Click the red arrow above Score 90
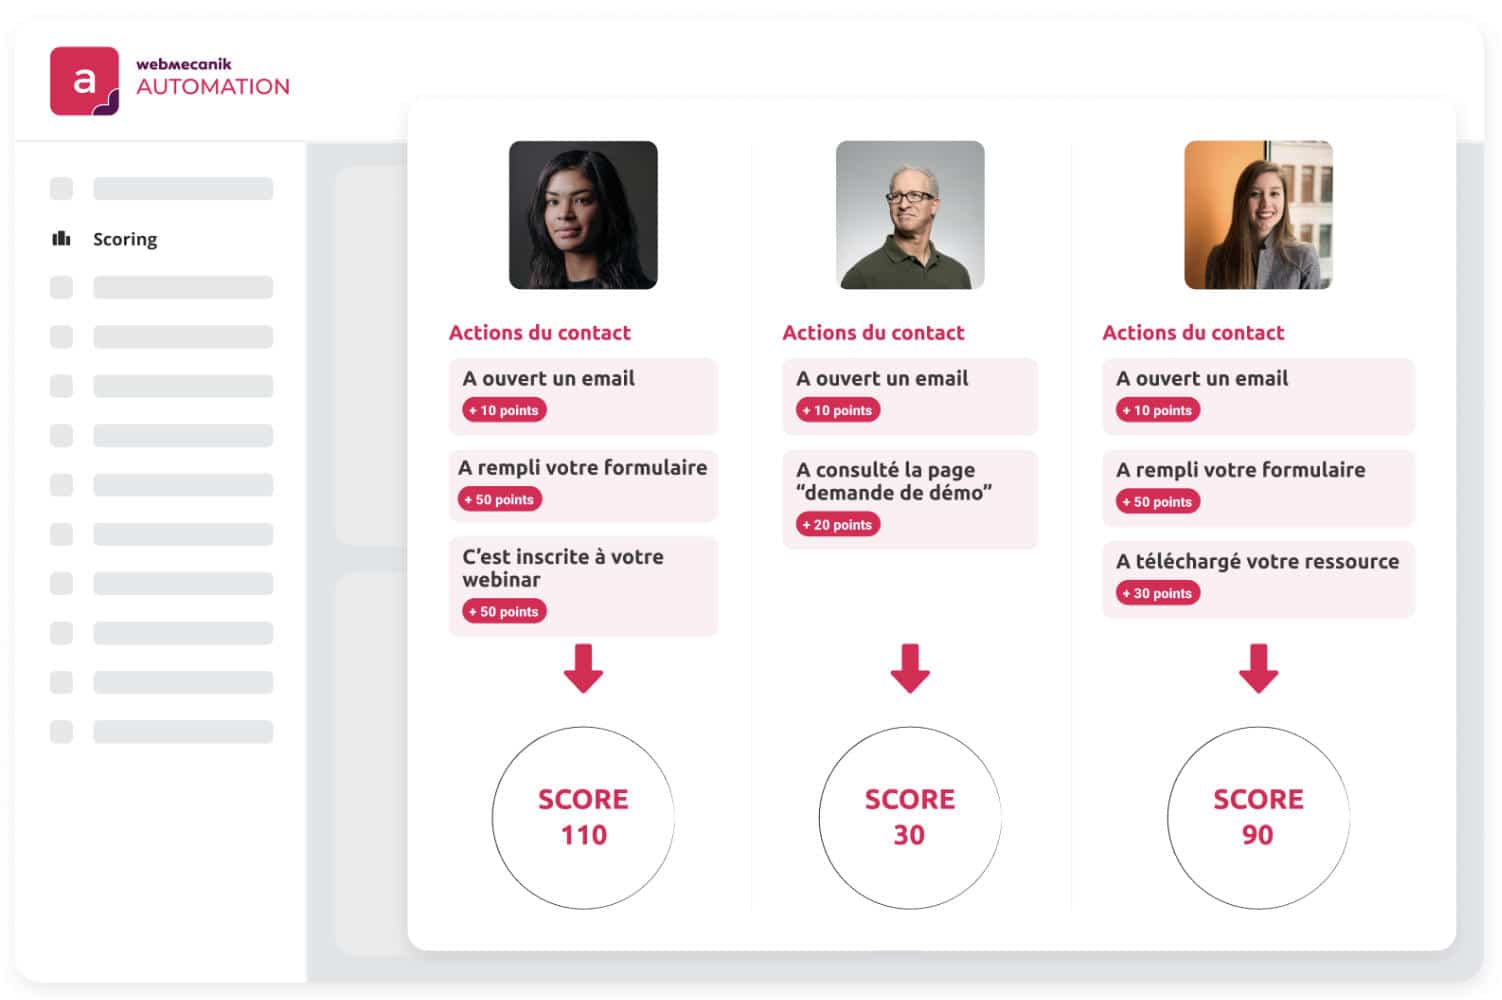 click(1258, 668)
